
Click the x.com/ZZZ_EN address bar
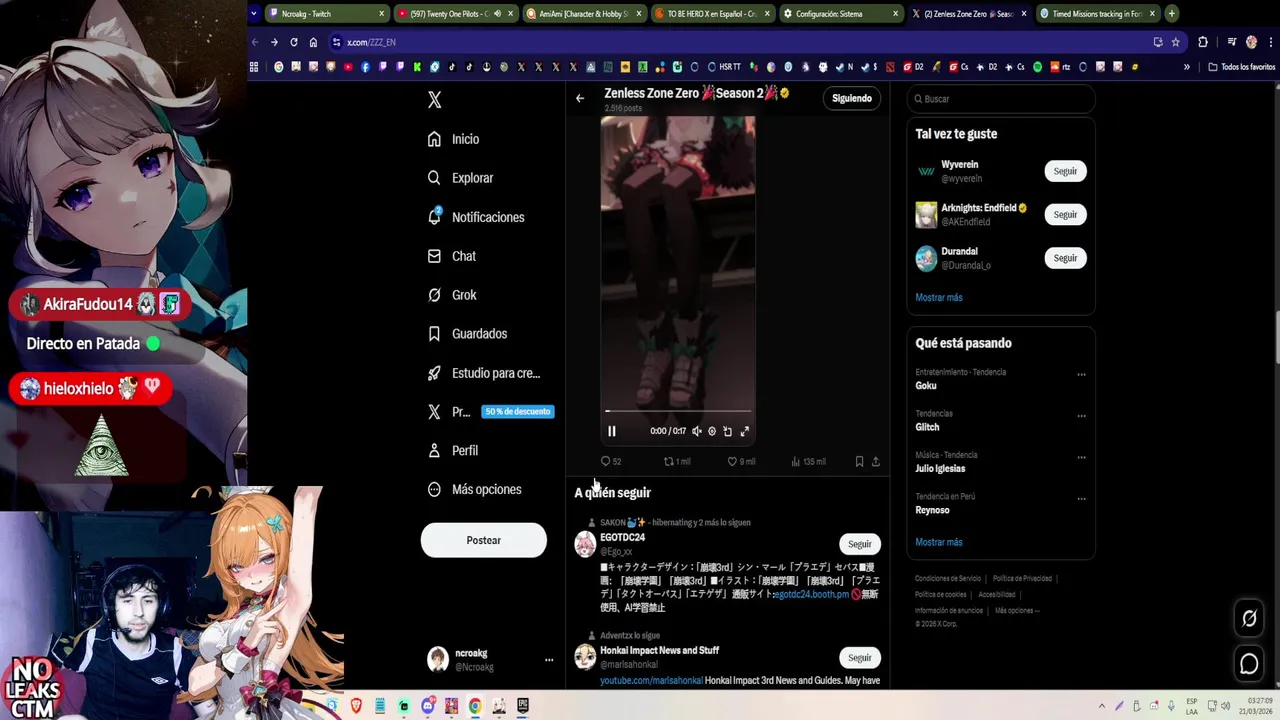tap(740, 42)
